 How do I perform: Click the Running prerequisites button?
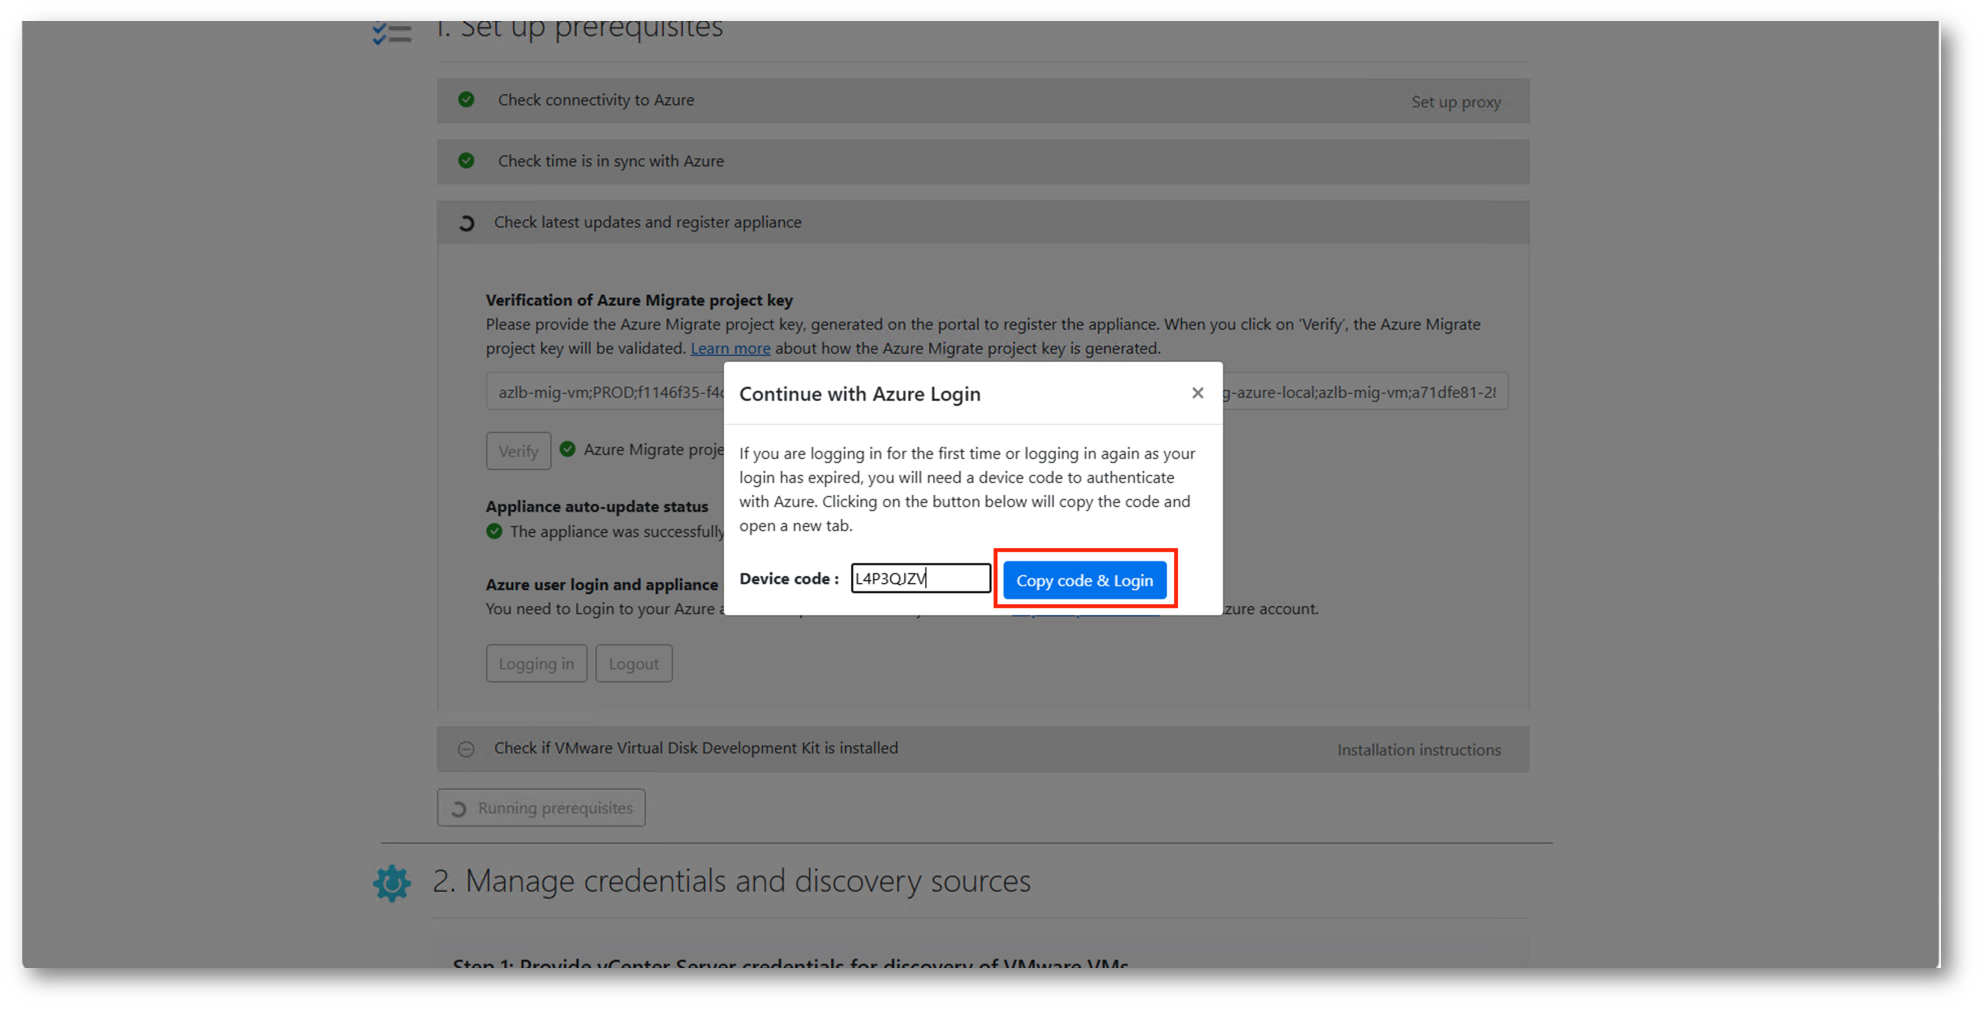pos(541,808)
